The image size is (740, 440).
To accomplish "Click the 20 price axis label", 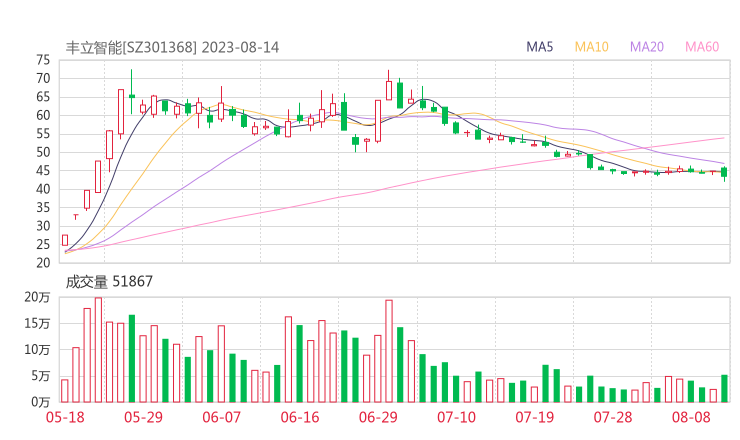I will (x=43, y=263).
